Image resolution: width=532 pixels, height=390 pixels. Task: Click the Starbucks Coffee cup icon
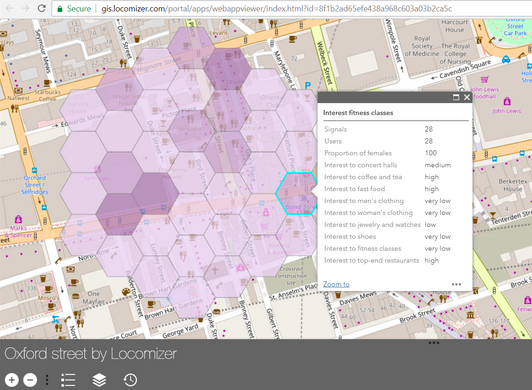point(47,83)
